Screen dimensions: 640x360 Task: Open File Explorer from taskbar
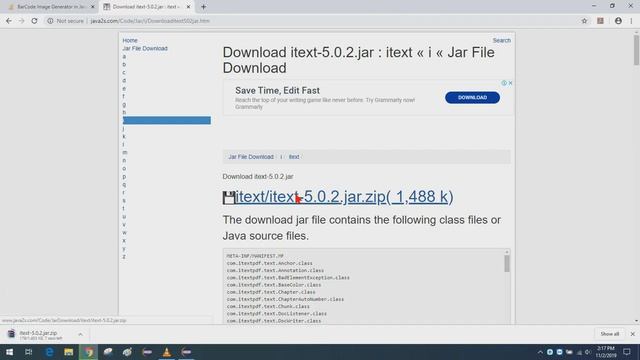(69, 352)
